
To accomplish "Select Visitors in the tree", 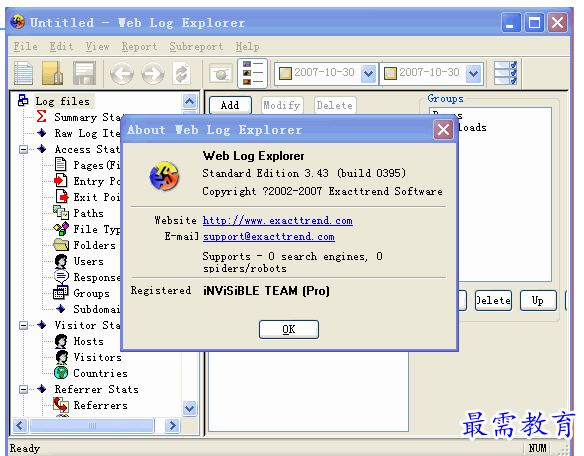I will click(x=98, y=357).
